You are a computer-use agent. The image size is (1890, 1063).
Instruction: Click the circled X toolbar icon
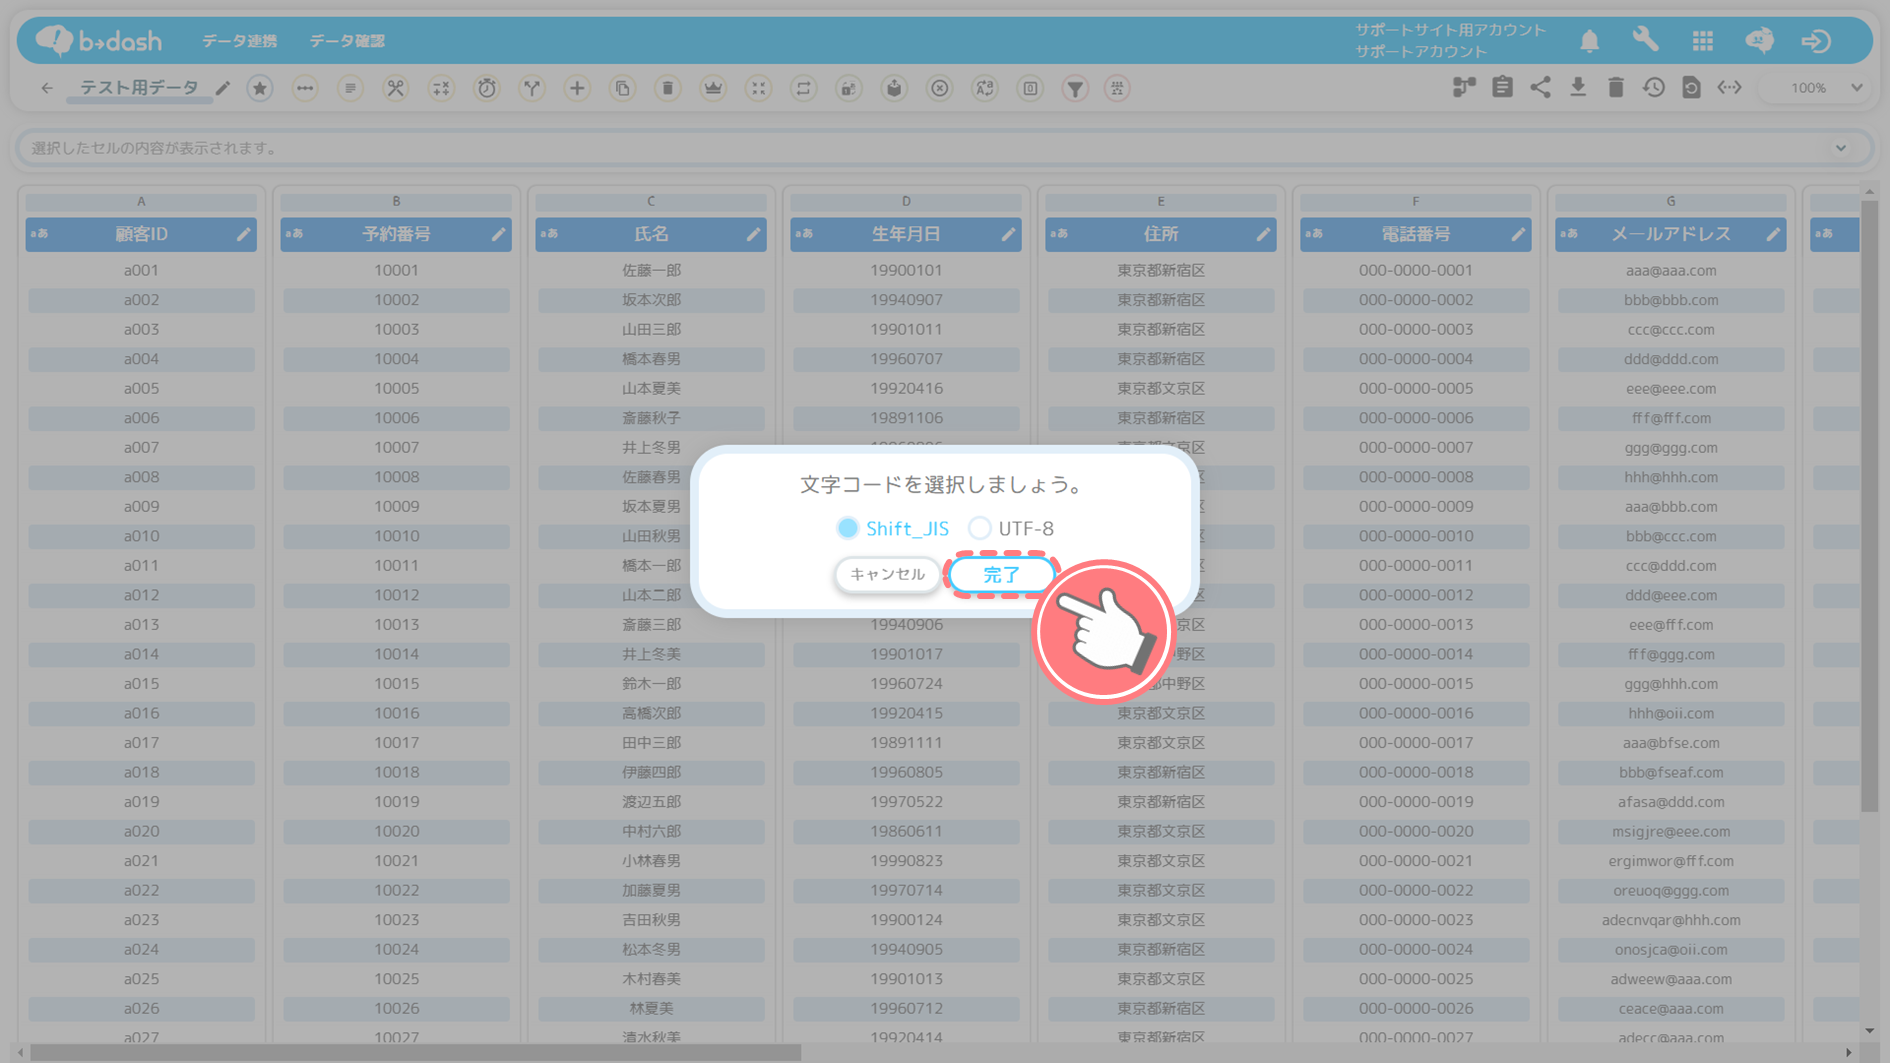click(940, 88)
